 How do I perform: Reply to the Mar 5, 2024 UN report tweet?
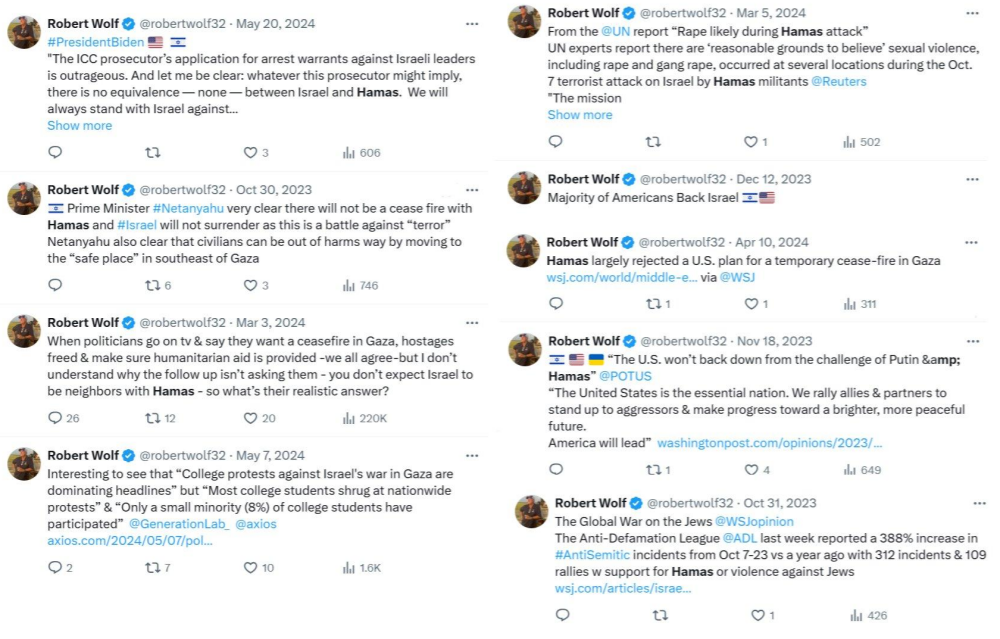coord(555,142)
